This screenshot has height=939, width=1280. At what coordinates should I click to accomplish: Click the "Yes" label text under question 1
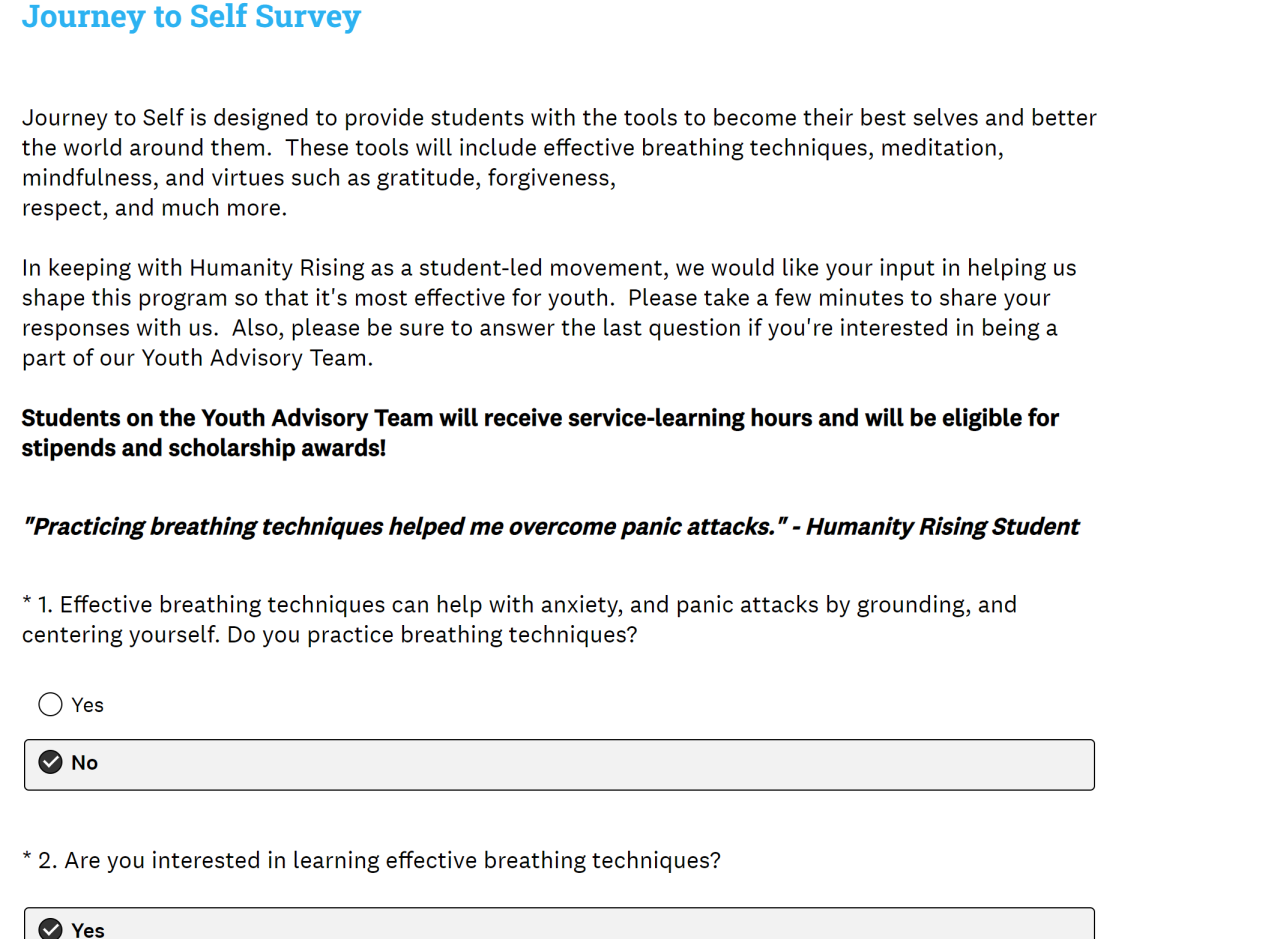pos(88,705)
